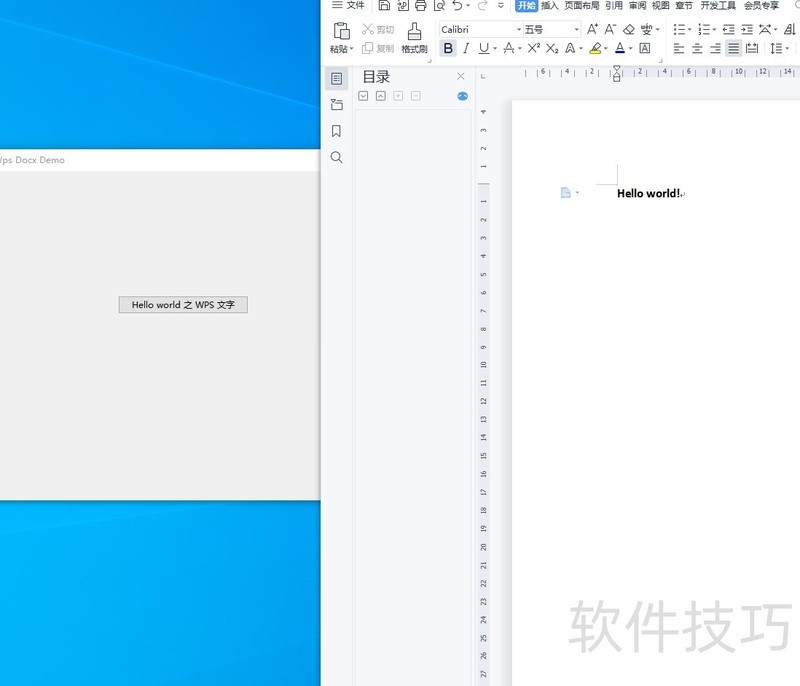Toggle Subscript formatting
Screen dimensions: 800x686
pos(552,48)
